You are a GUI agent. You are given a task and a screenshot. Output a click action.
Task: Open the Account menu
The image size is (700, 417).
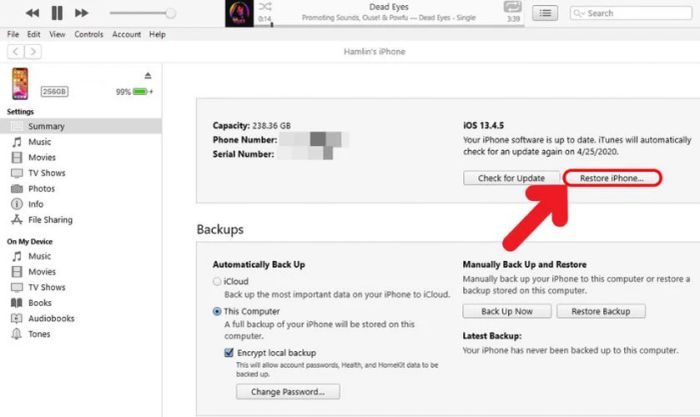(x=126, y=34)
